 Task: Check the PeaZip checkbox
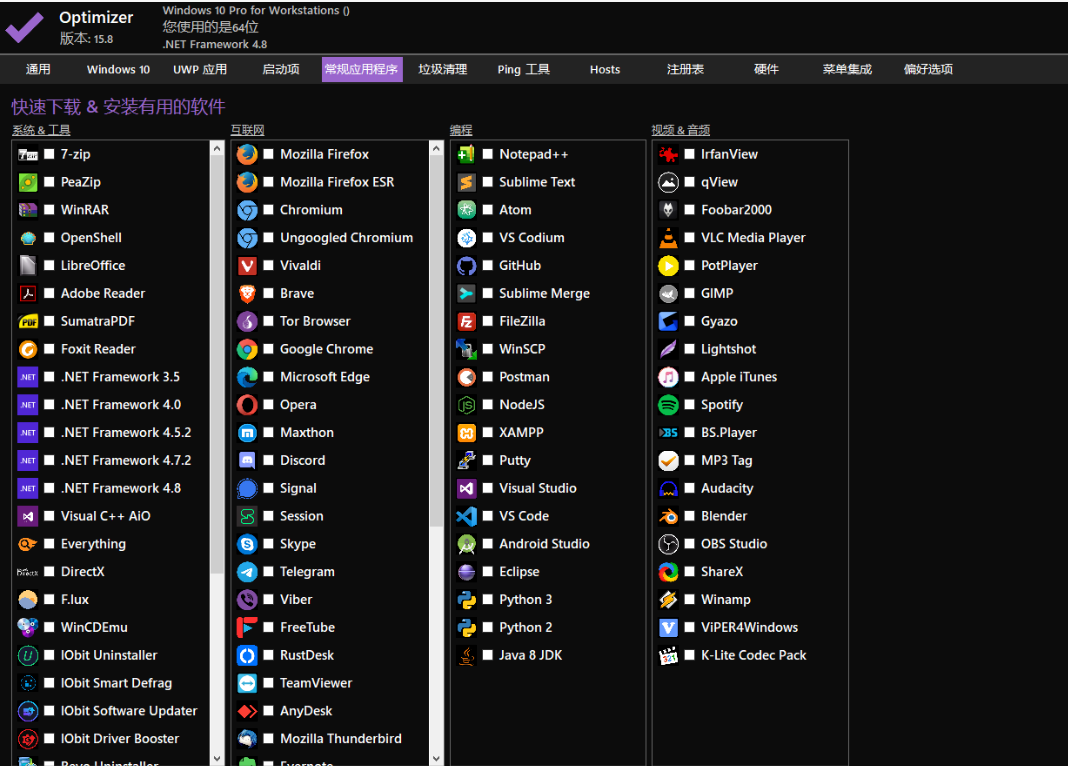(49, 182)
